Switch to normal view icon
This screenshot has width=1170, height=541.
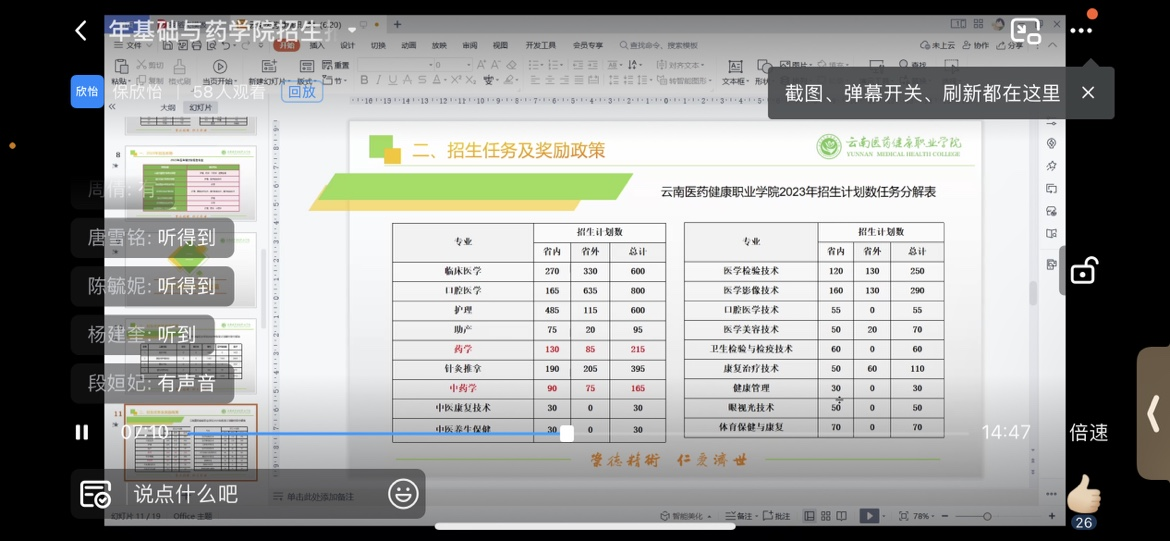point(809,516)
